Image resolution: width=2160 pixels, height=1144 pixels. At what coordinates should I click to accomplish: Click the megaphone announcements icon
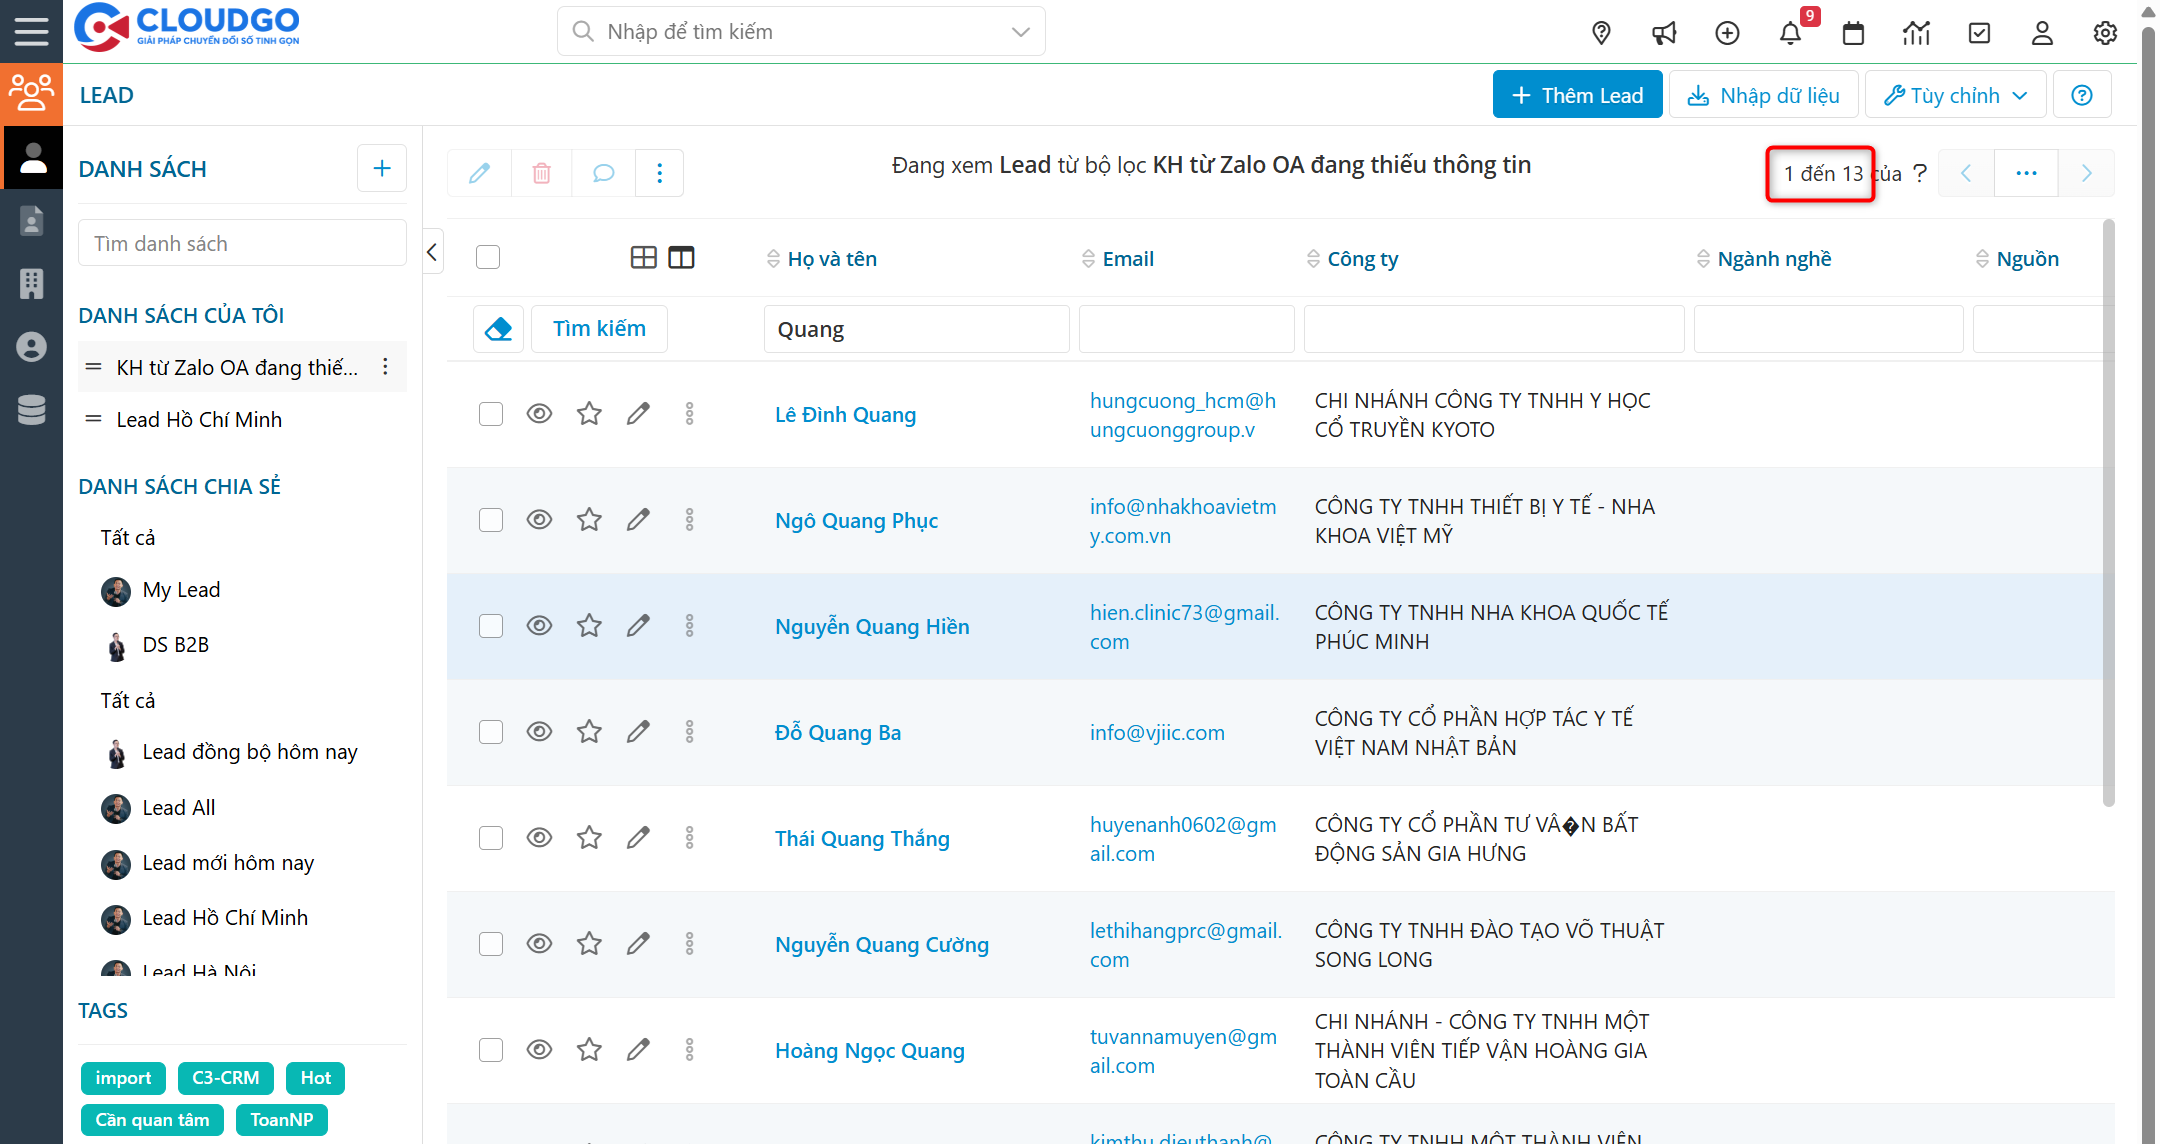[x=1664, y=33]
